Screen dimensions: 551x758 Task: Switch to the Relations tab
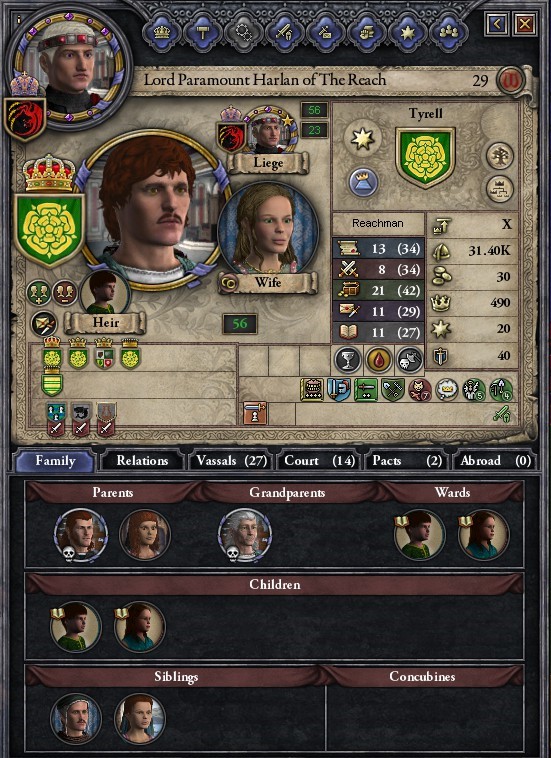[x=142, y=461]
